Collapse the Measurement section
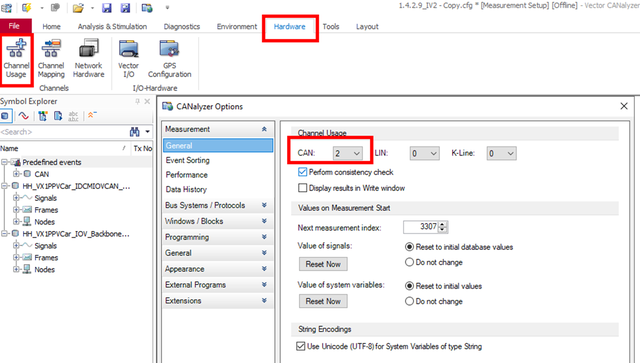The width and height of the screenshot is (640, 363). [264, 129]
